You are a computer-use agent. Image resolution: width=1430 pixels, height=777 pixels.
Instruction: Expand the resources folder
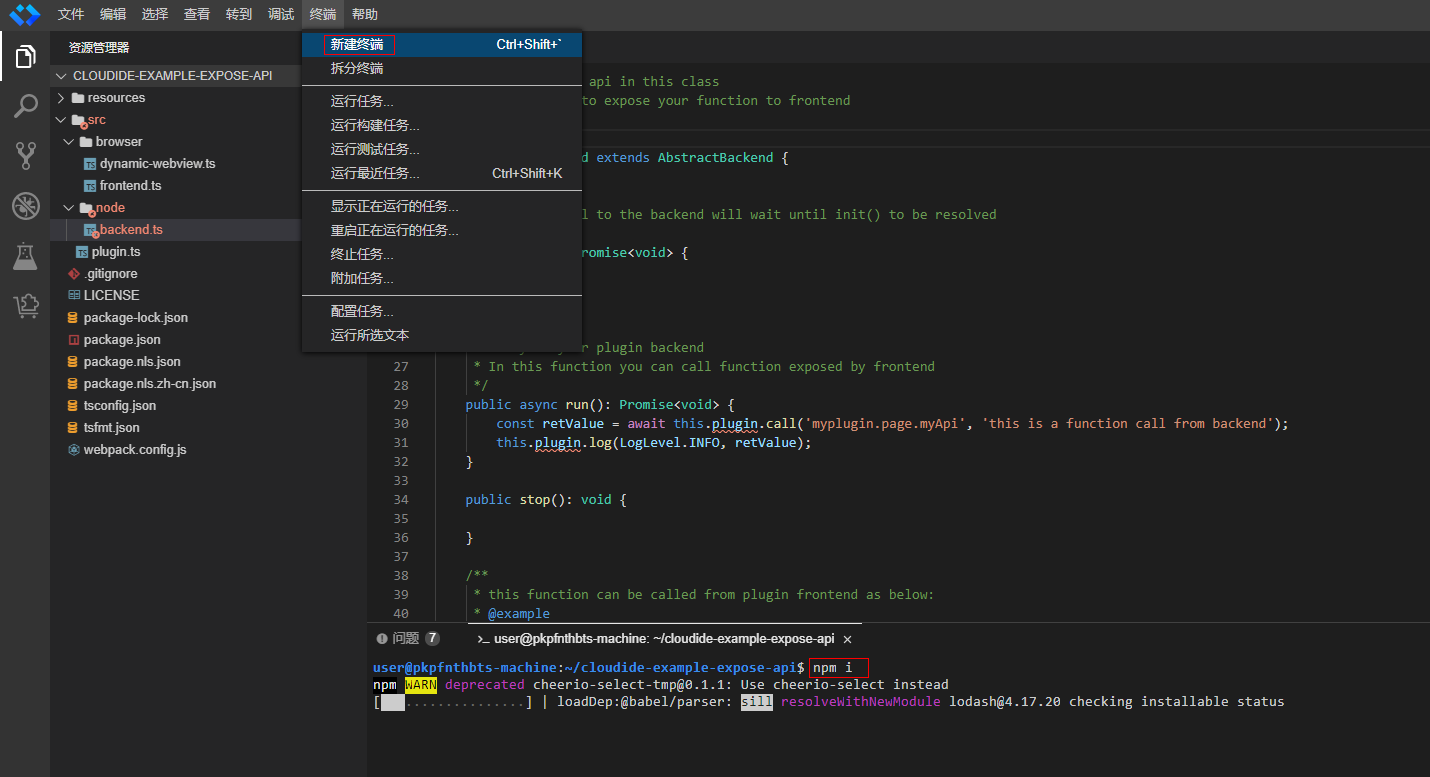(115, 98)
